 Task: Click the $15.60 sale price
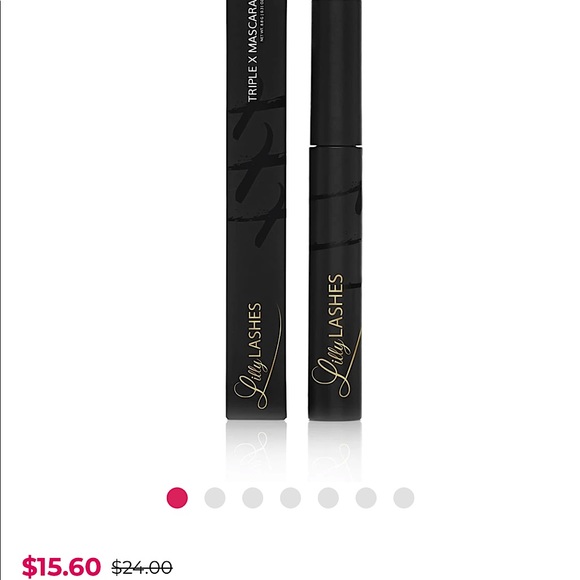click(x=61, y=566)
